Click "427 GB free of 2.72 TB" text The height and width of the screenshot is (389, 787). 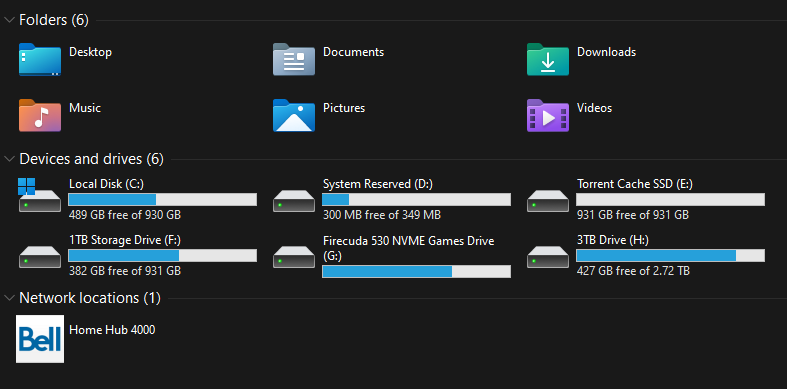point(633,271)
